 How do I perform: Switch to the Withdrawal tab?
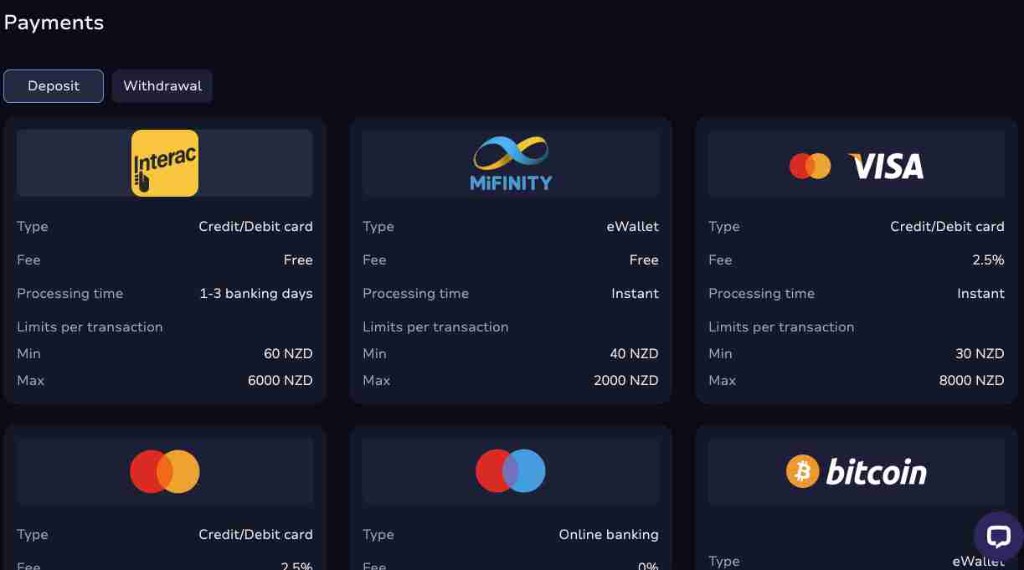pos(162,86)
